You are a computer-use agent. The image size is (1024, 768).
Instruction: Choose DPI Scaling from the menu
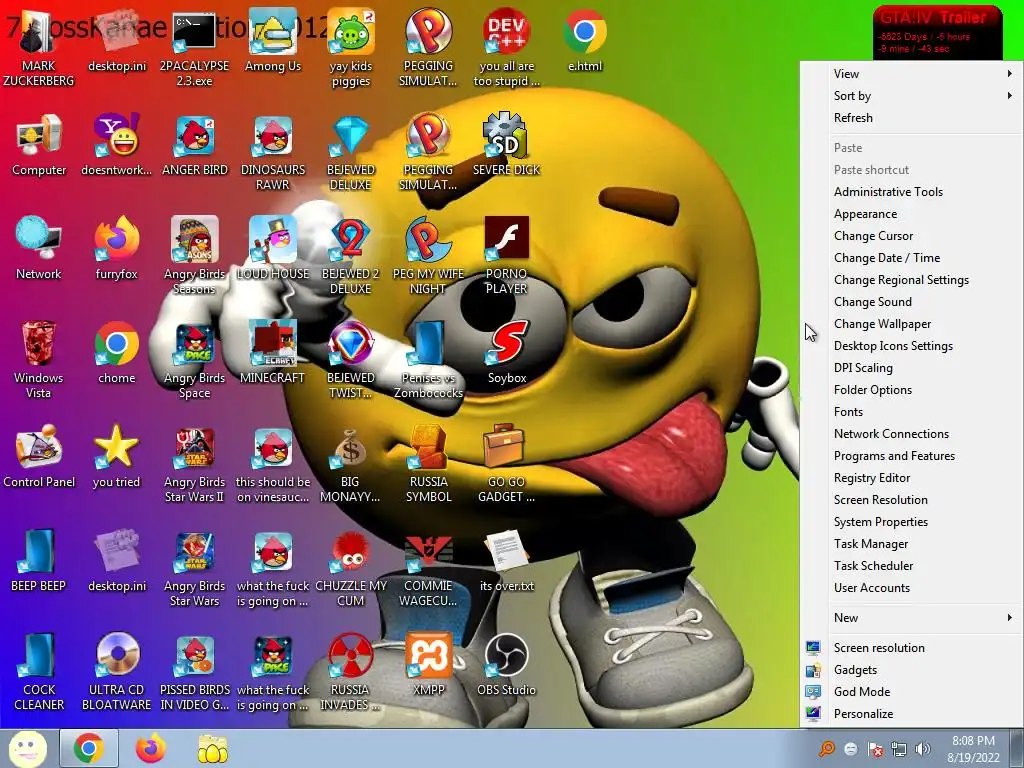tap(911, 368)
